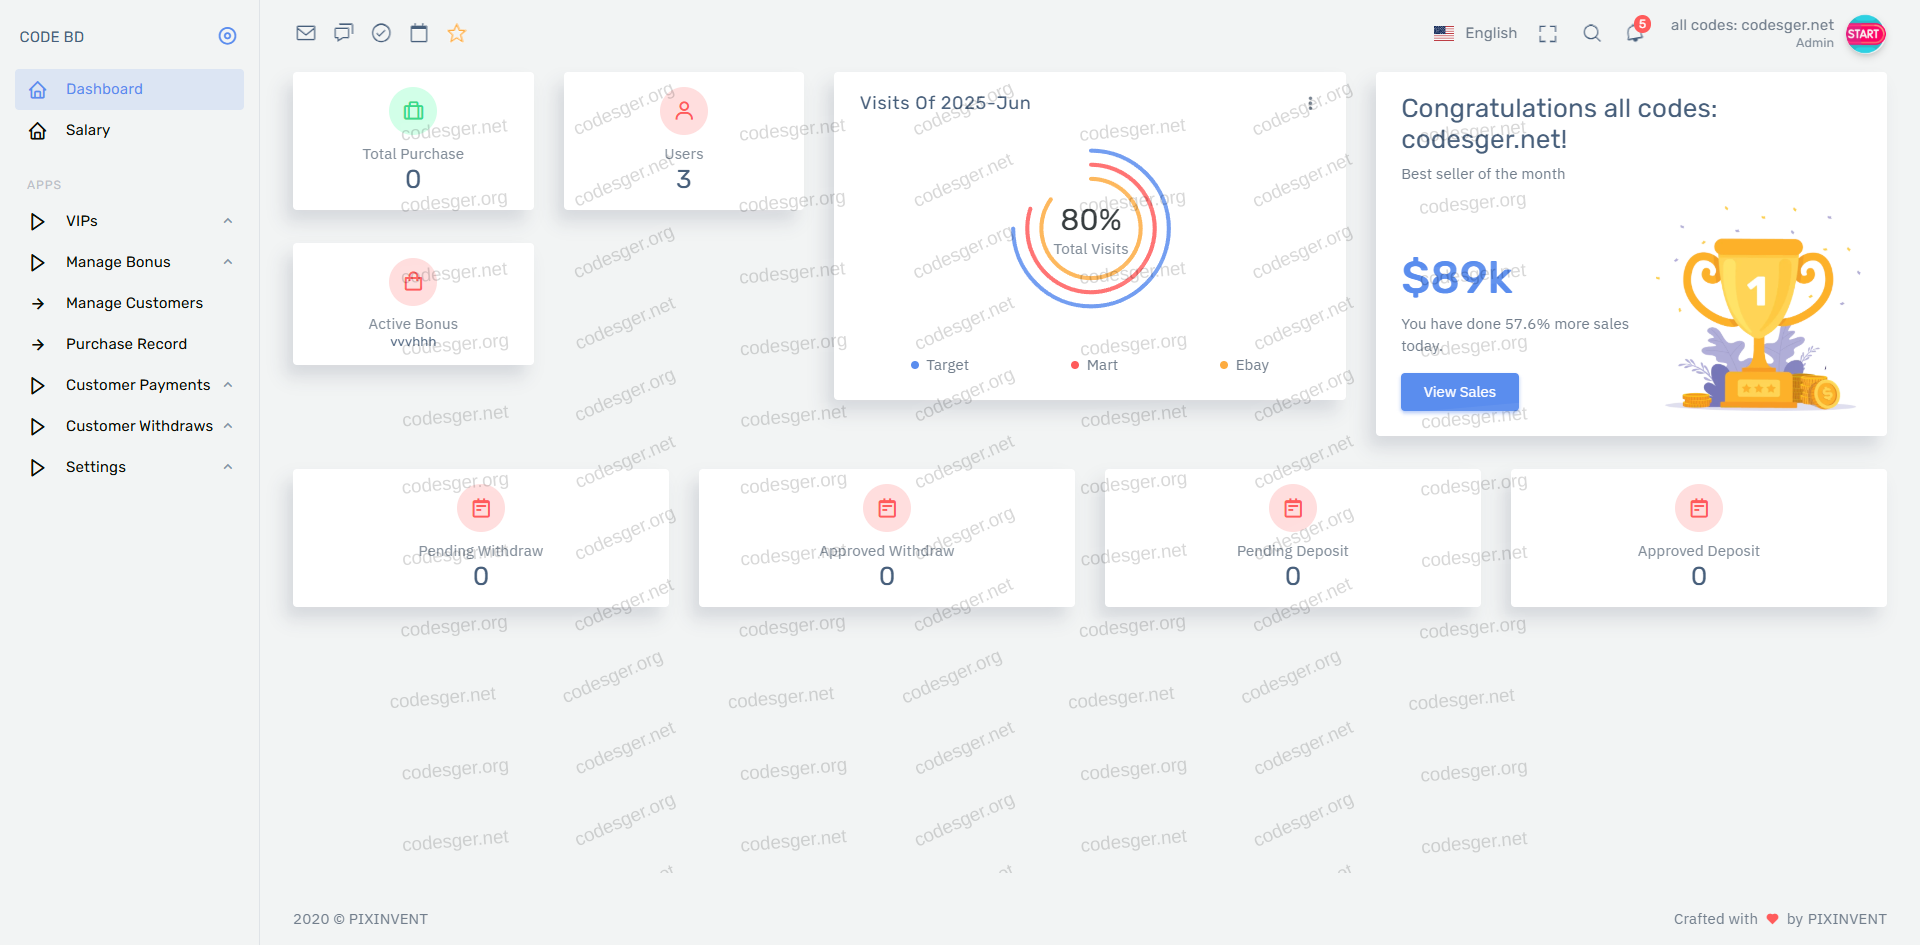Open the notifications bell
This screenshot has width=1920, height=945.
pyautogui.click(x=1635, y=34)
